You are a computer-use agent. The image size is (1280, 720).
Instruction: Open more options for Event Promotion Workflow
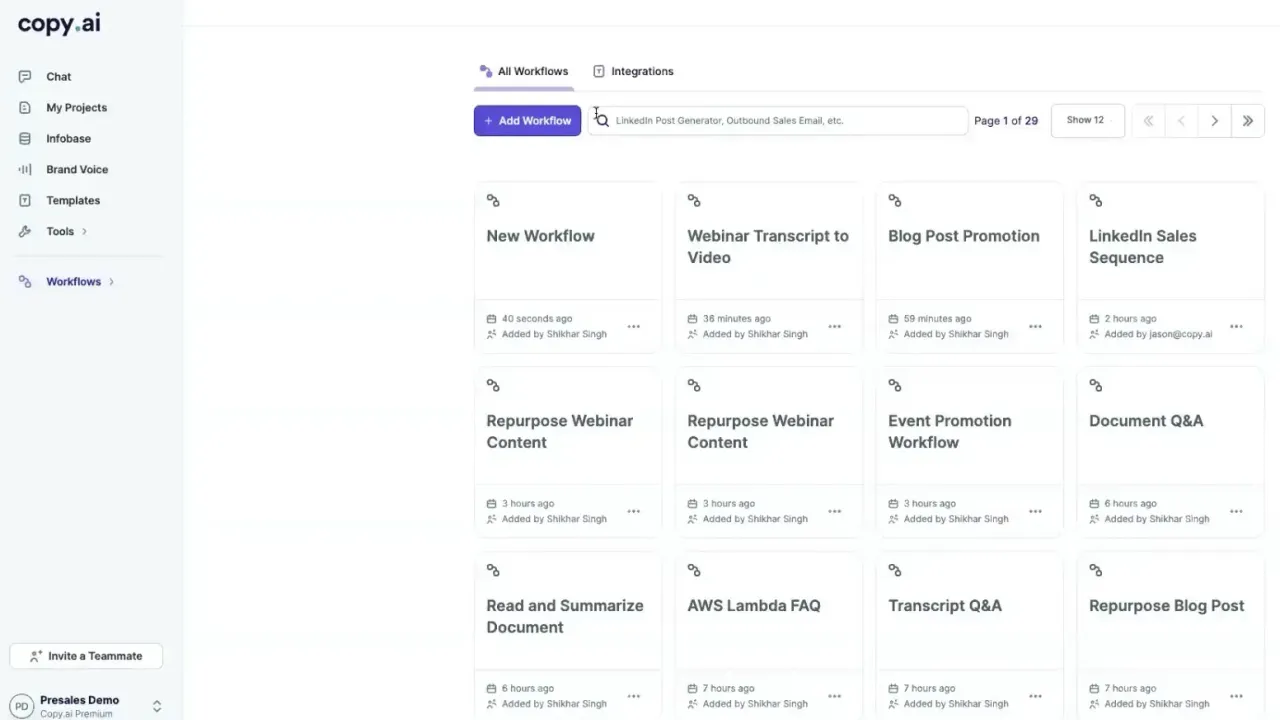pos(1035,511)
